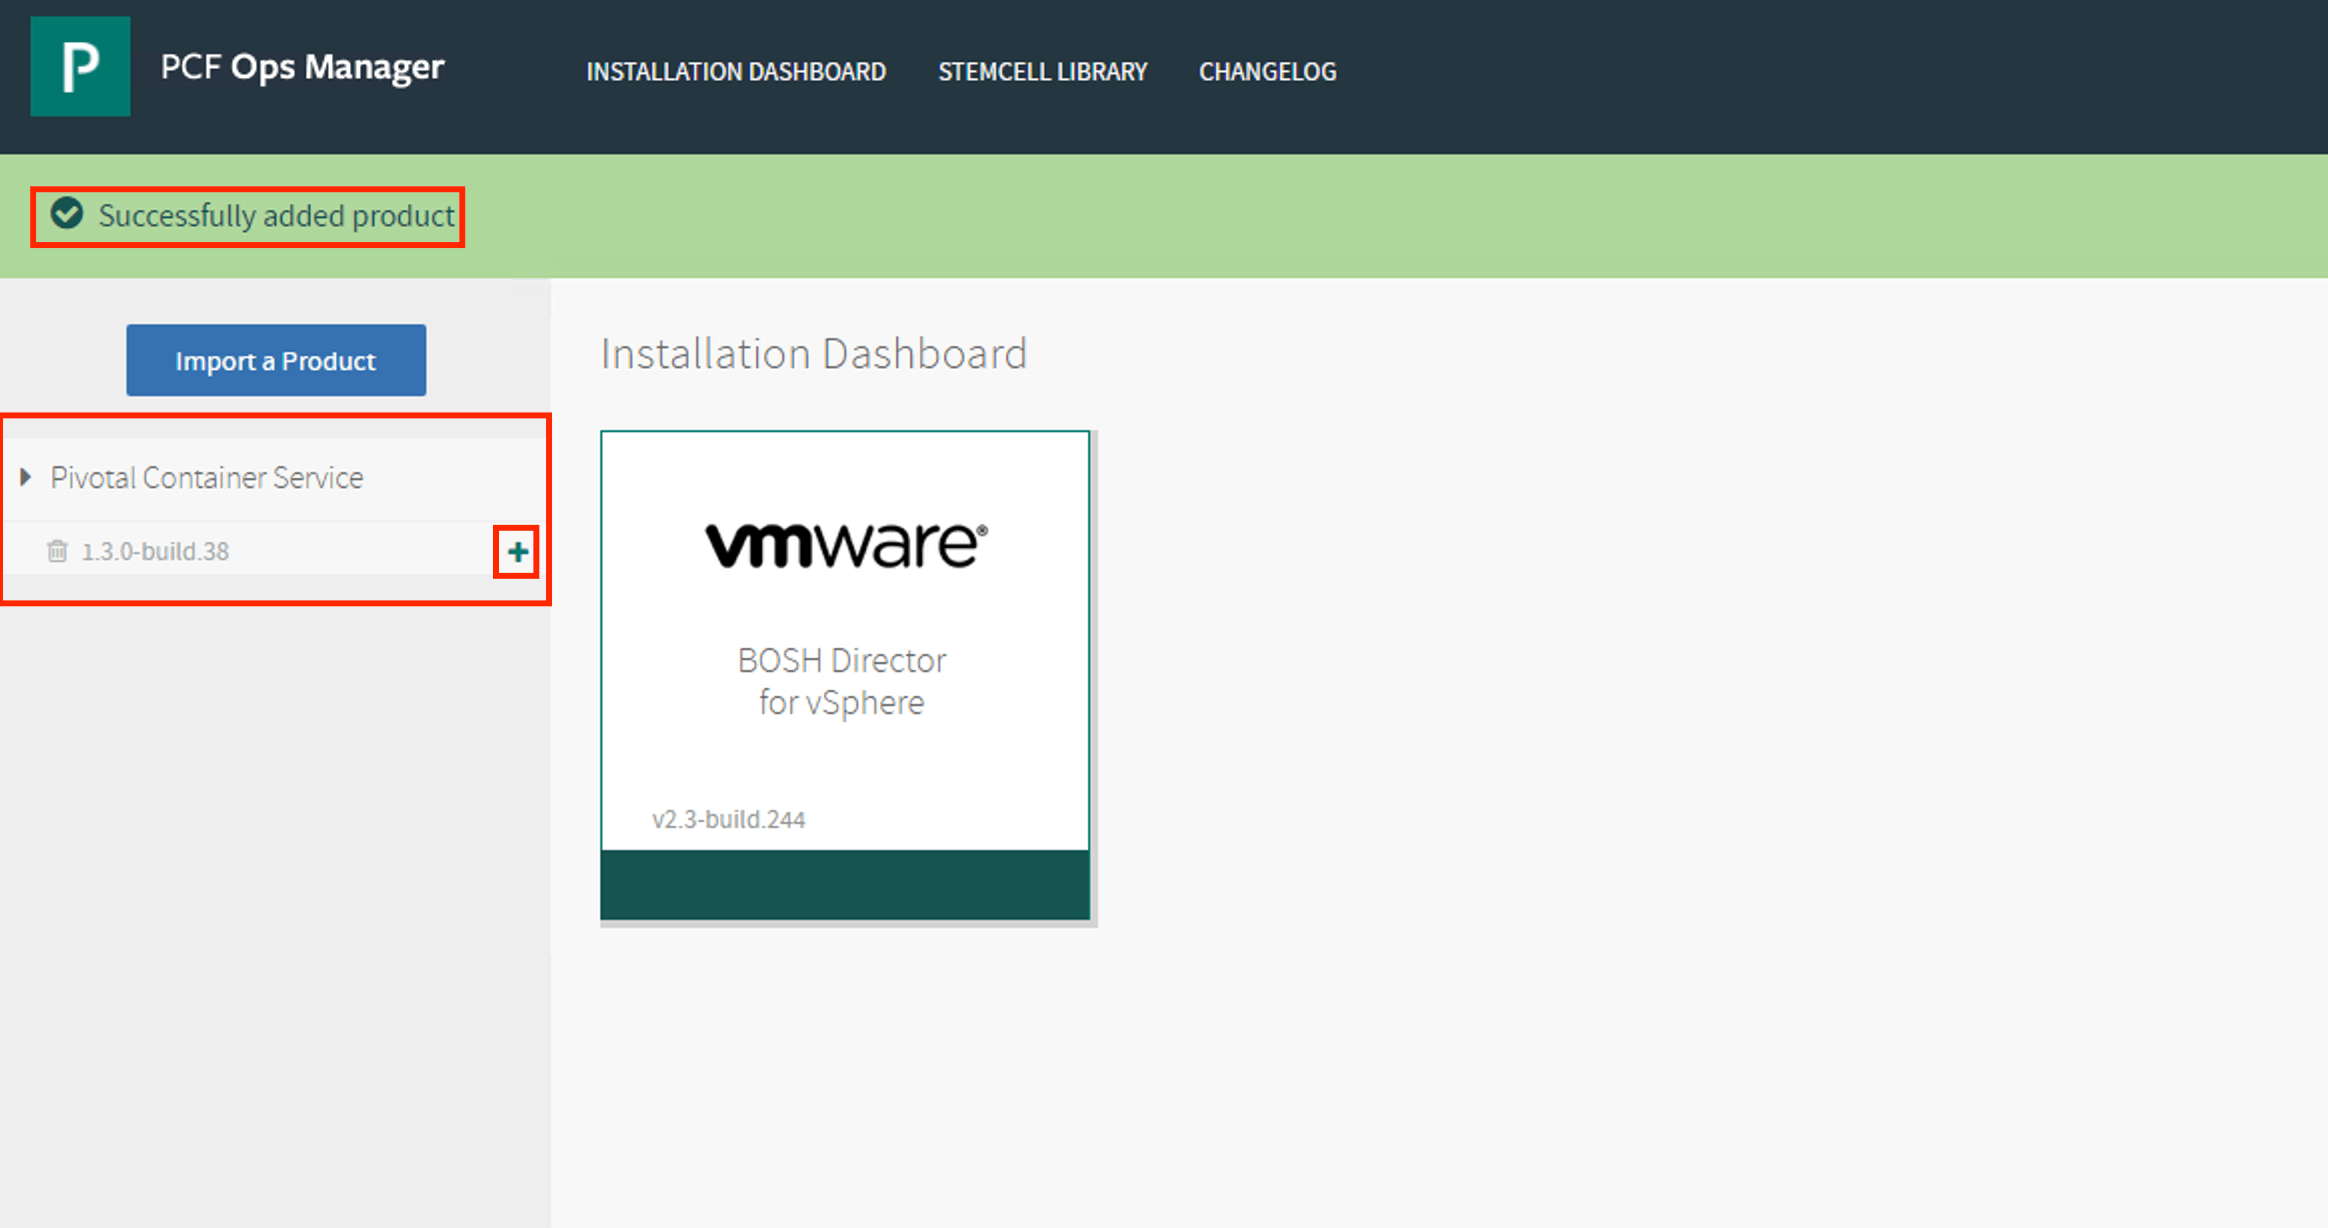Open the BOSH Director for vSphere tile title
This screenshot has width=2328, height=1228.
842,681
